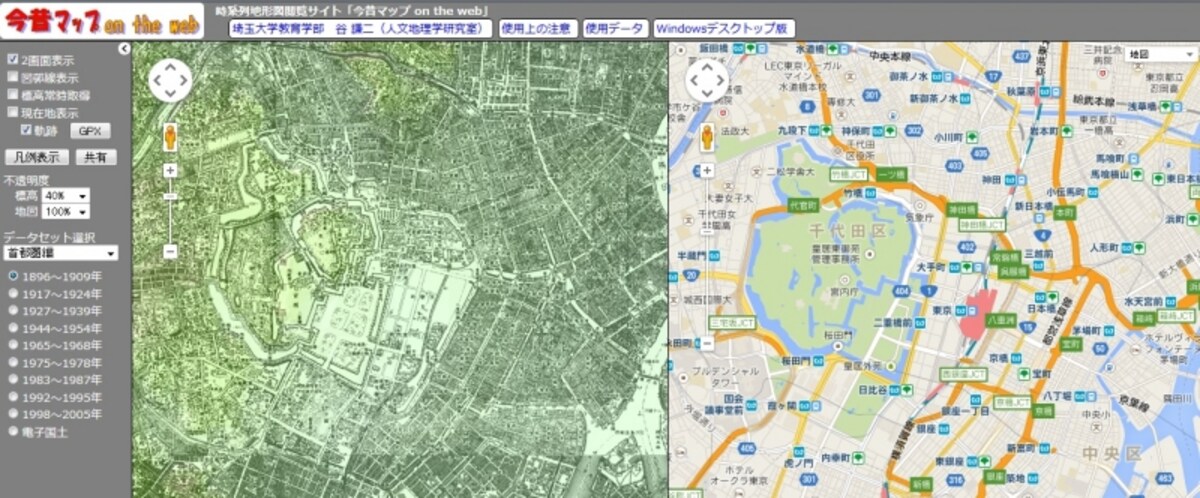Click the green 代官町 expressway ramp marker

(x=803, y=204)
